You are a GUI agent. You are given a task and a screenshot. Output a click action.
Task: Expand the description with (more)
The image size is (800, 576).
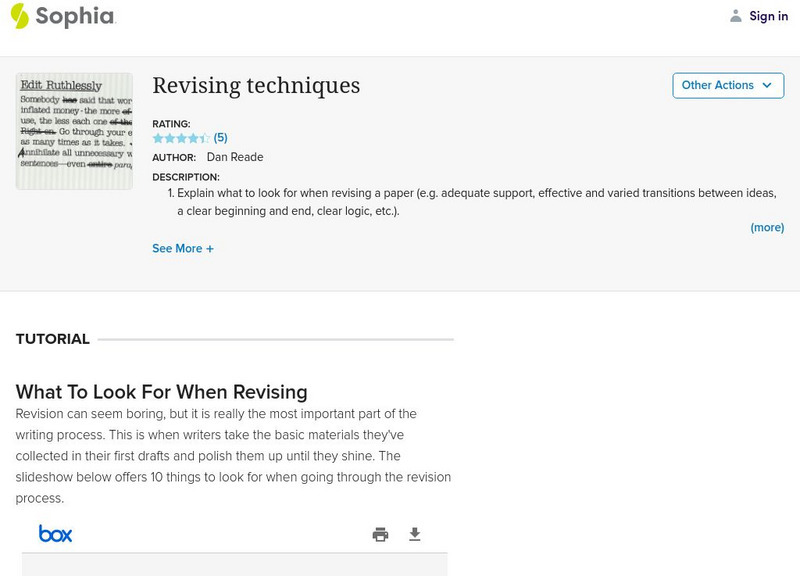[767, 228]
